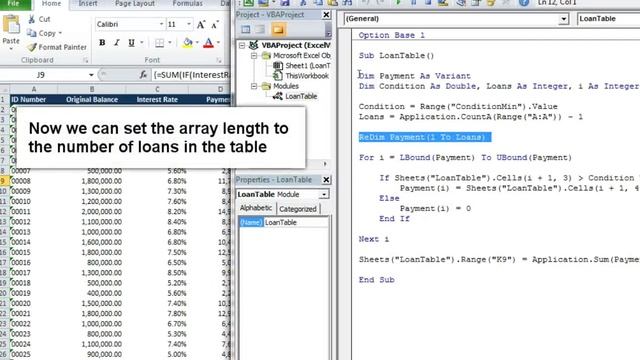
Task: Click the Paste icon in Clipboard group
Action: pyautogui.click(x=11, y=25)
